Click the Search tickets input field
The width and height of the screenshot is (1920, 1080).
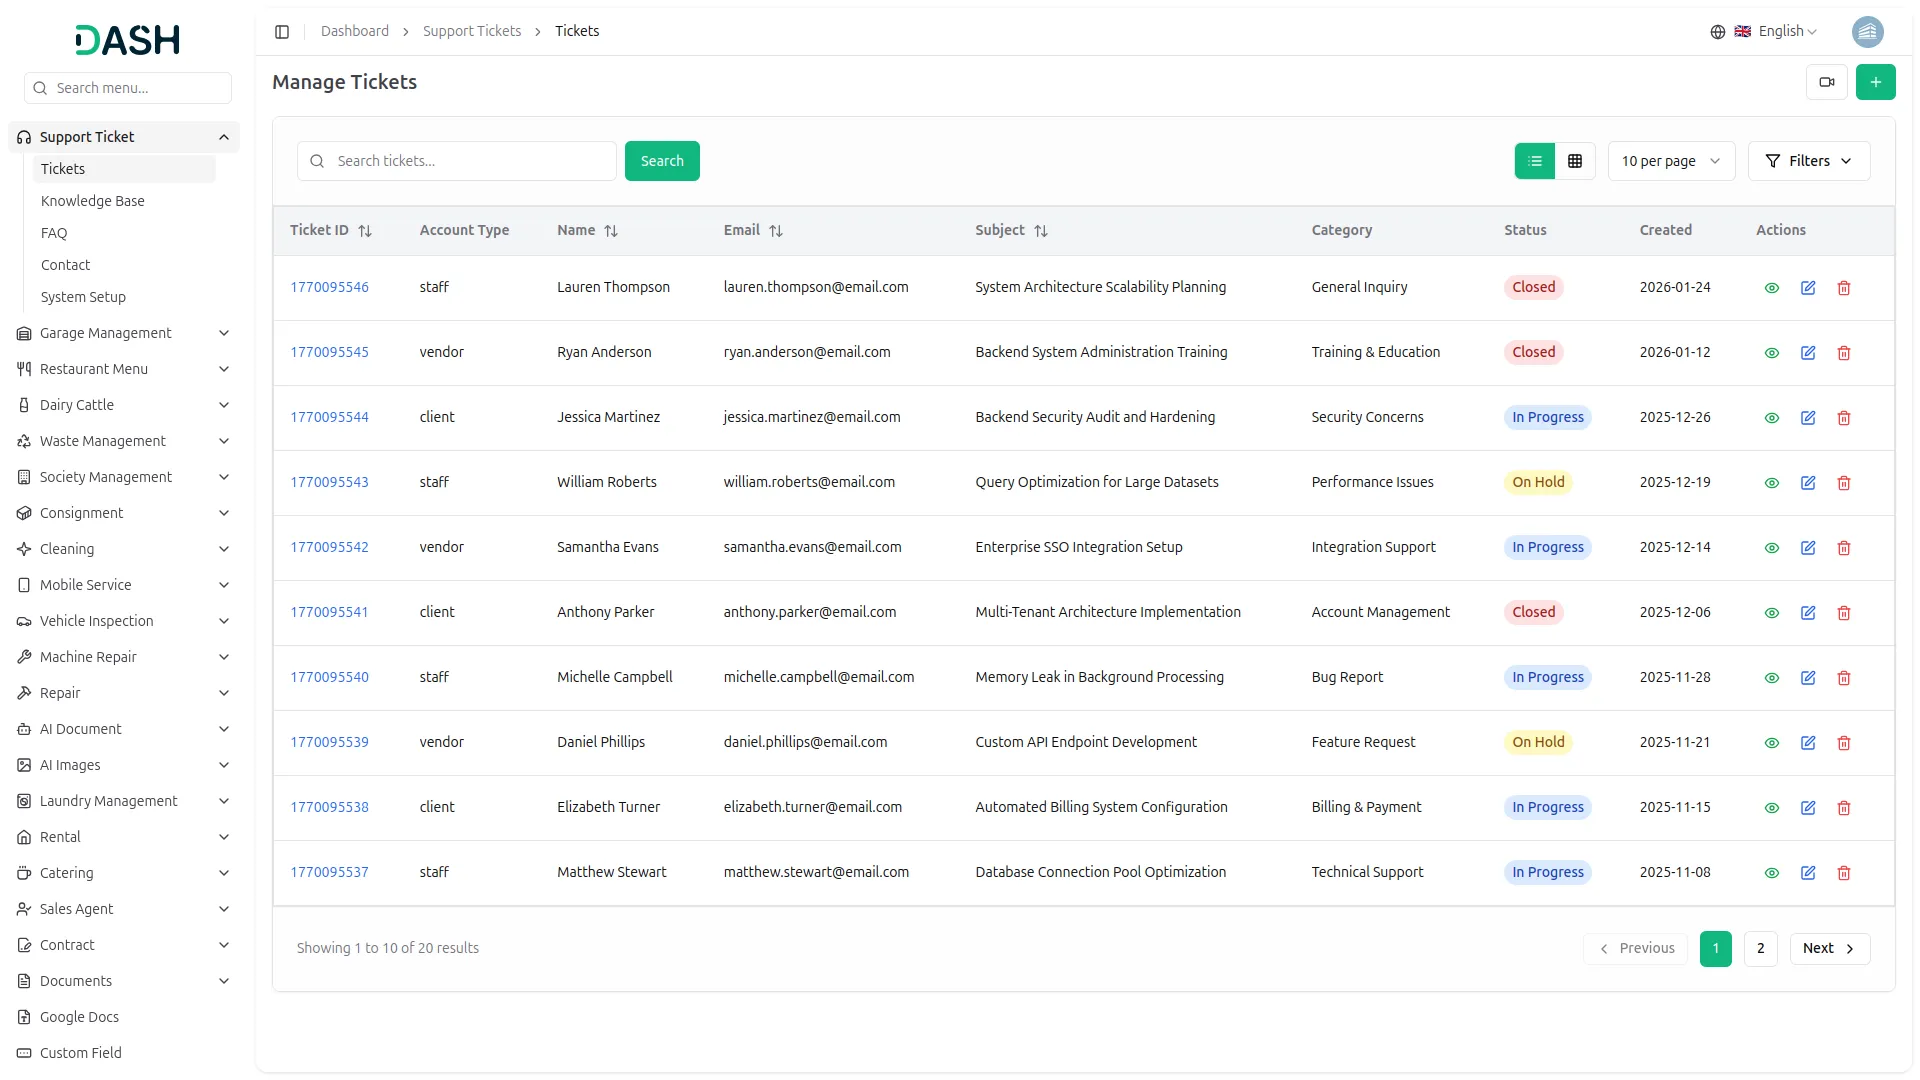coord(456,161)
